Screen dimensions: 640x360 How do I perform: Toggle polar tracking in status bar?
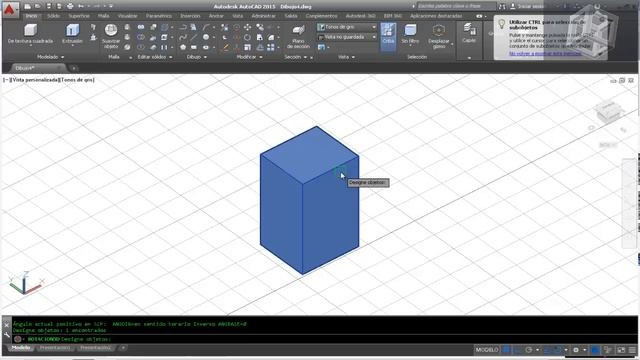[529, 350]
